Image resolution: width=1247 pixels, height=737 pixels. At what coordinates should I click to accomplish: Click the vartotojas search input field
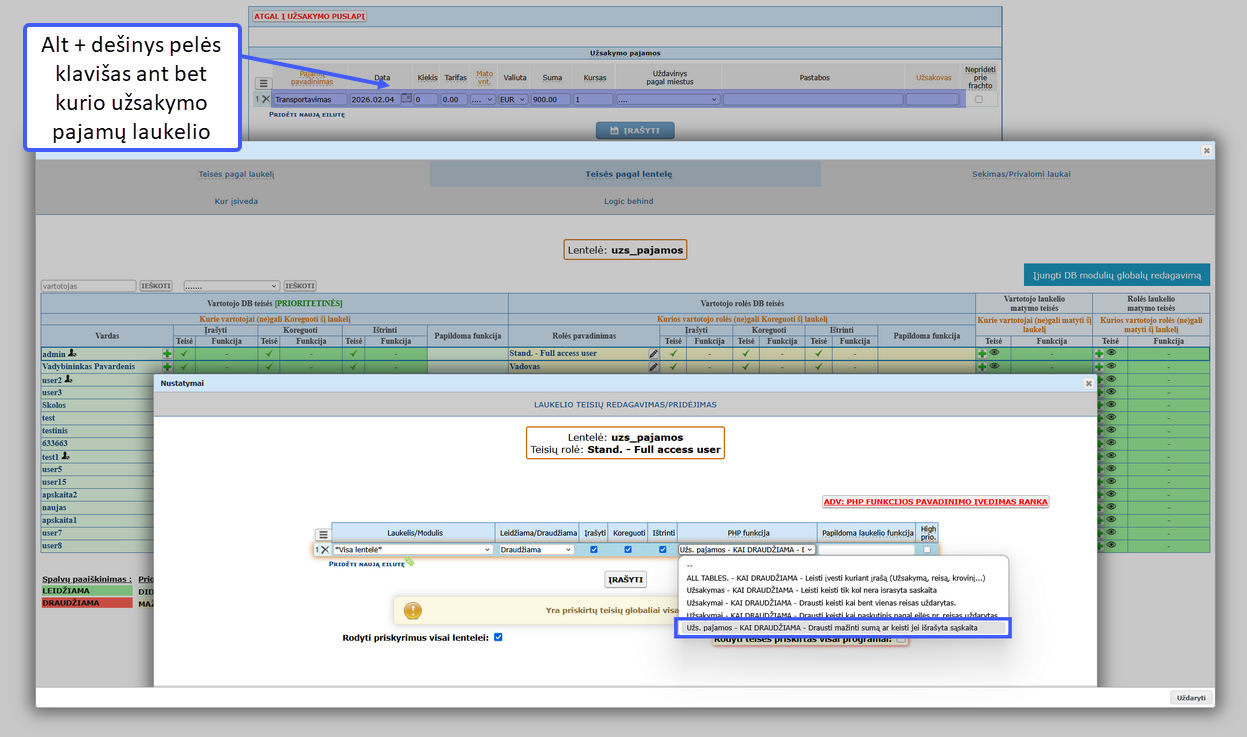(88, 286)
